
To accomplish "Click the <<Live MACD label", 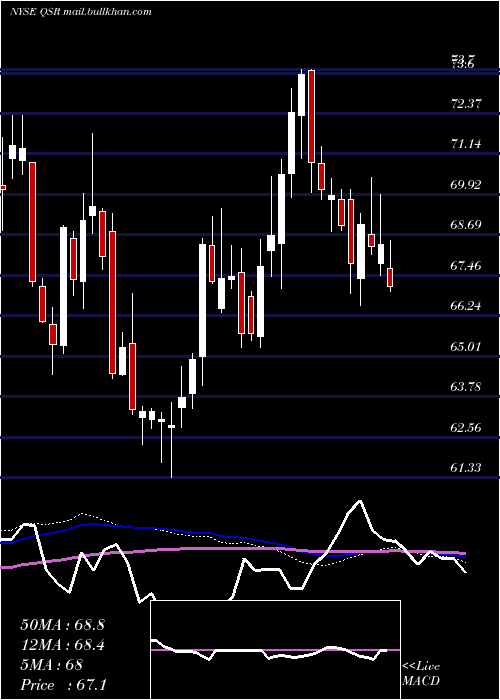I will click(421, 673).
